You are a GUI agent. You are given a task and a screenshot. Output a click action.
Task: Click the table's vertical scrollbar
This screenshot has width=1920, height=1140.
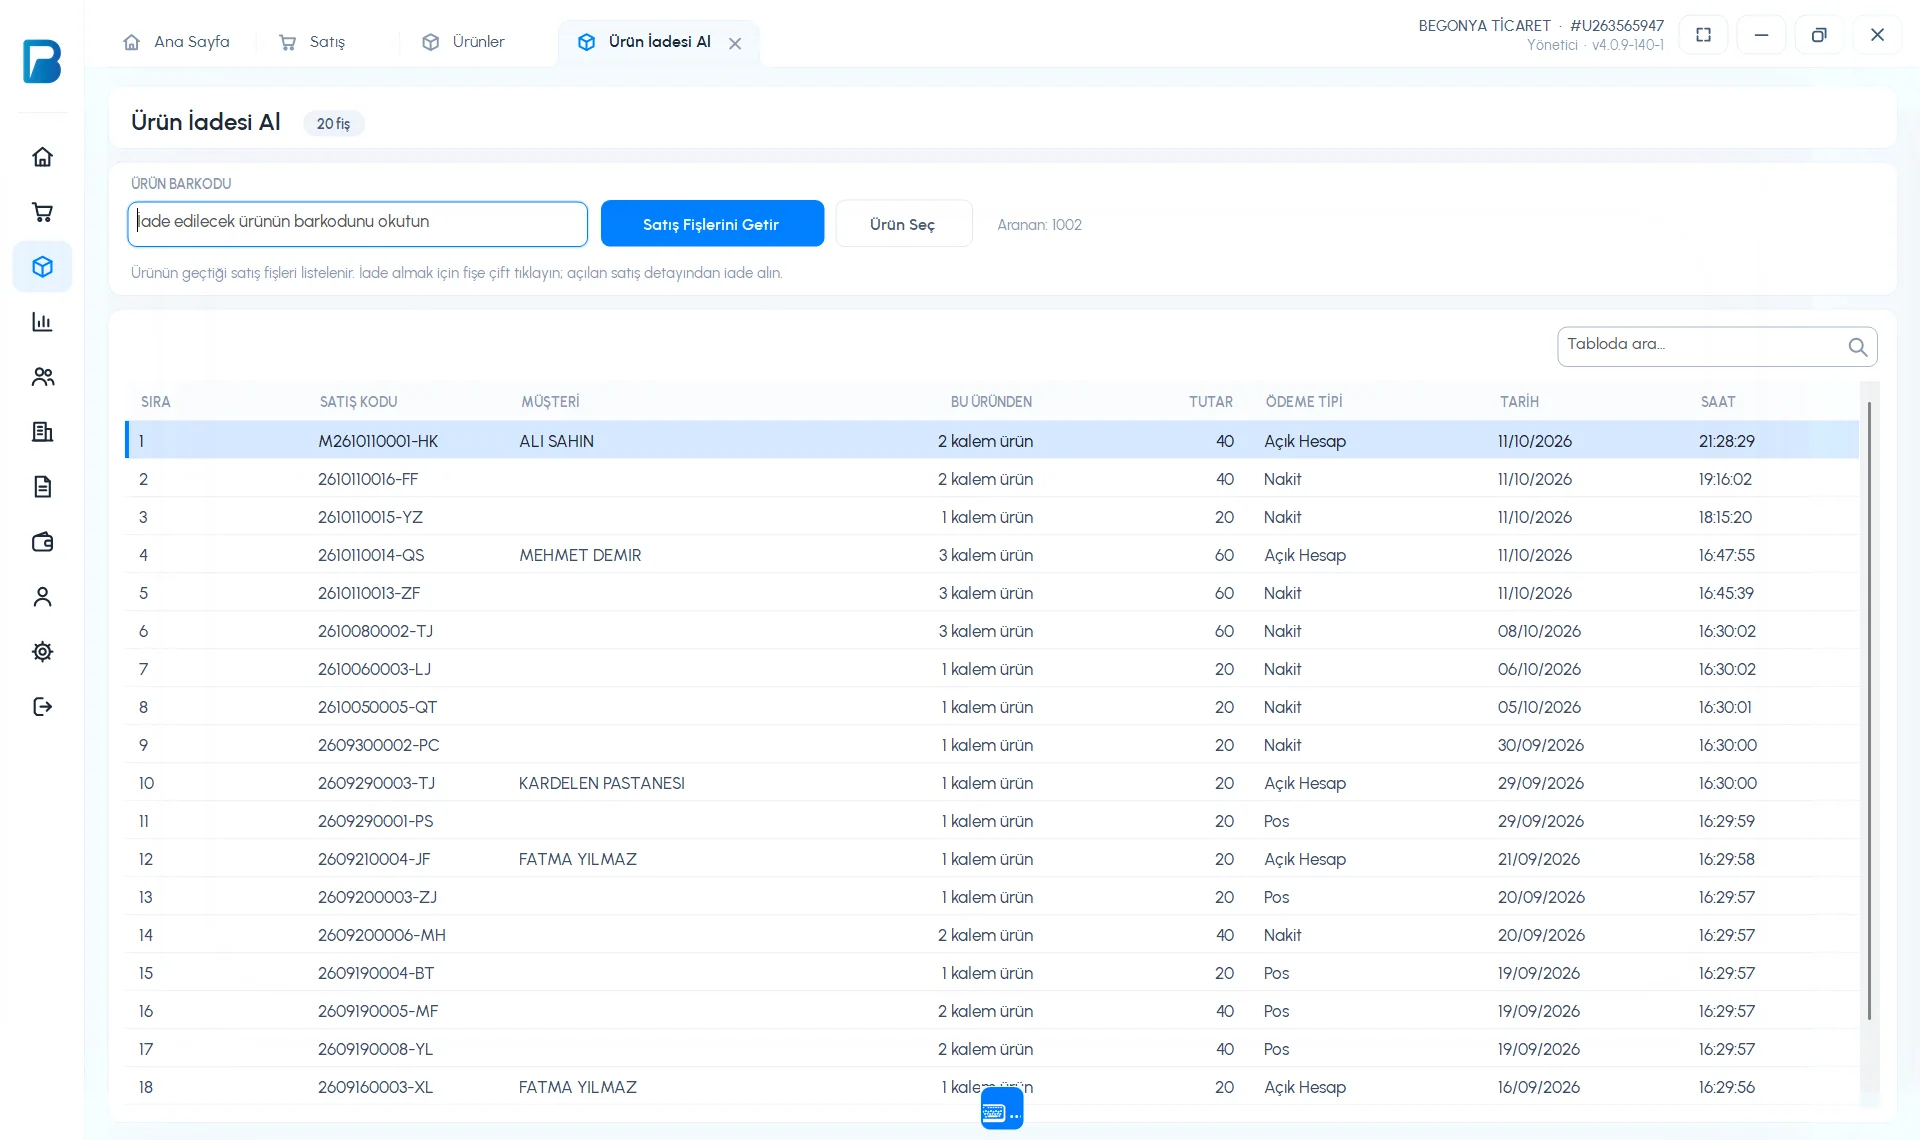click(x=1869, y=710)
